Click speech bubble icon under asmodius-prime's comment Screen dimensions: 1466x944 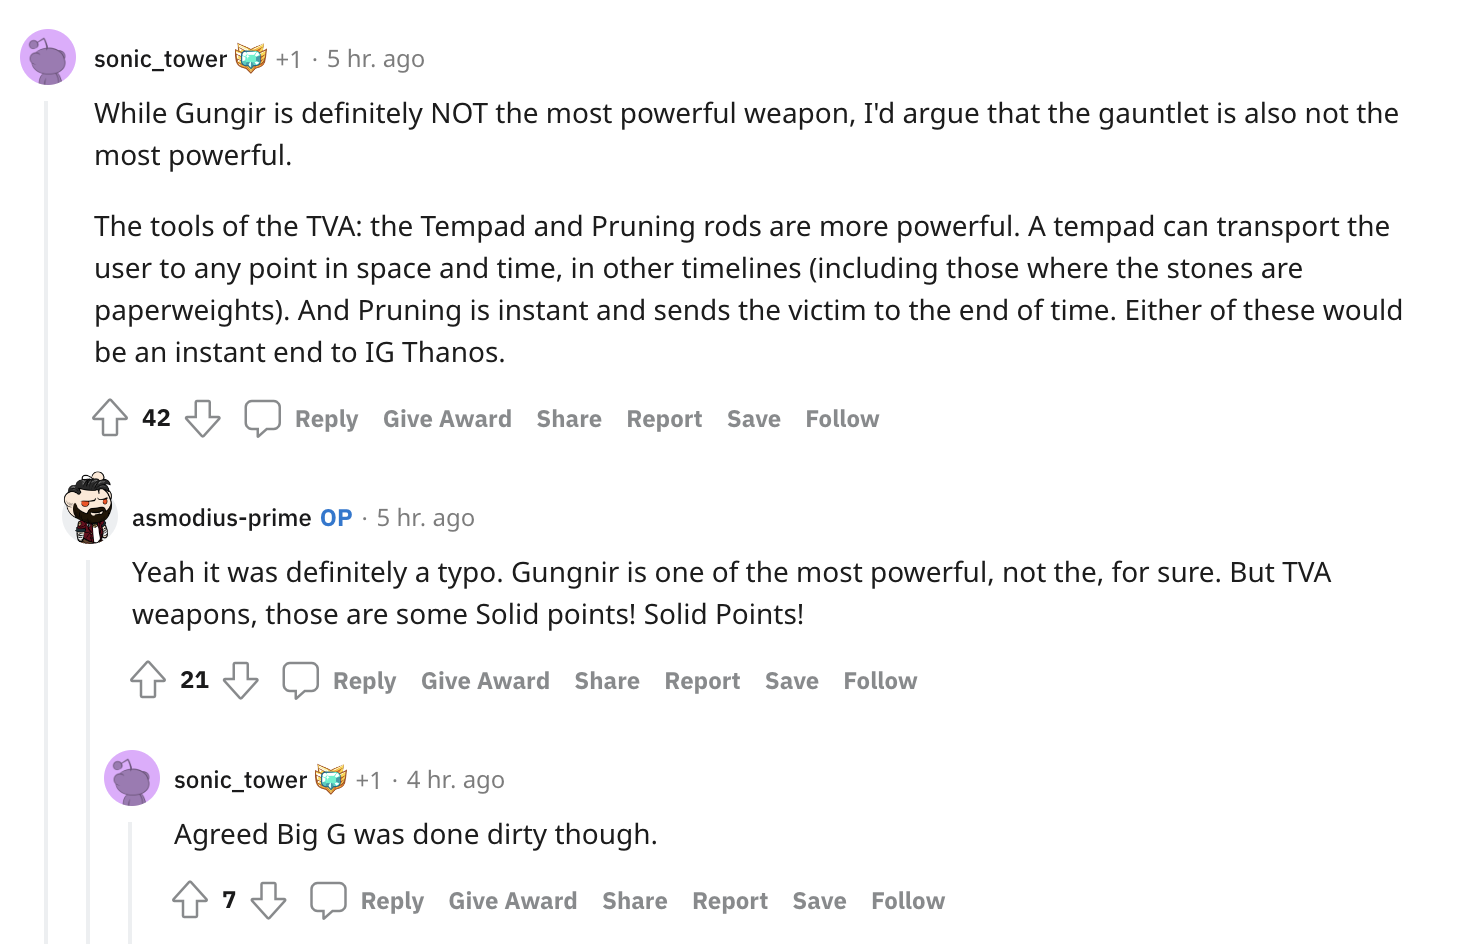(301, 680)
